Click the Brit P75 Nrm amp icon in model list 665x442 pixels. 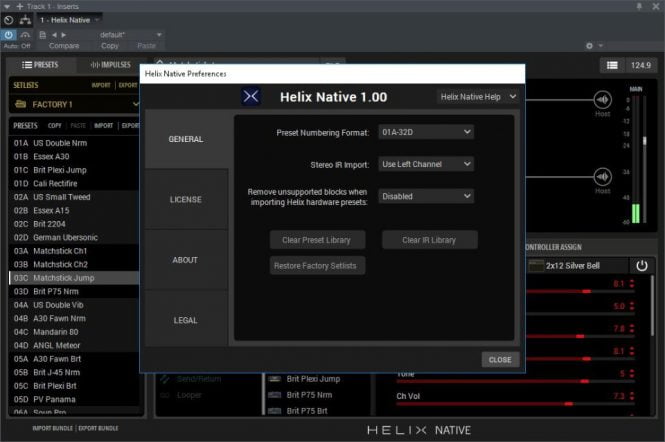[x=274, y=395]
